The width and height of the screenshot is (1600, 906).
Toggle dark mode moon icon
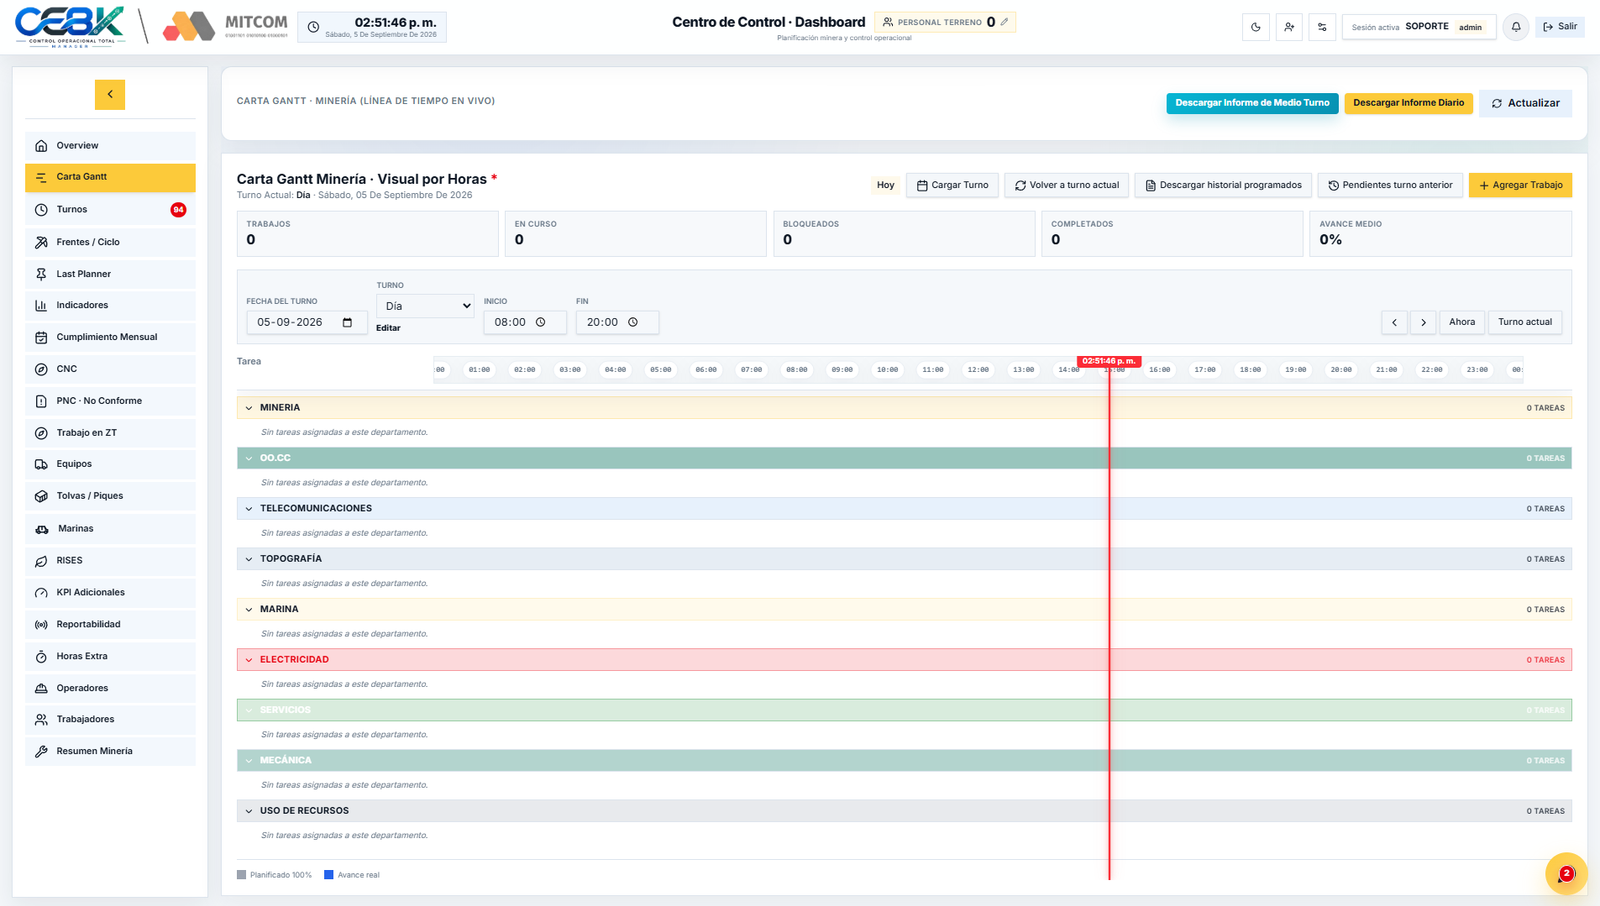point(1256,27)
